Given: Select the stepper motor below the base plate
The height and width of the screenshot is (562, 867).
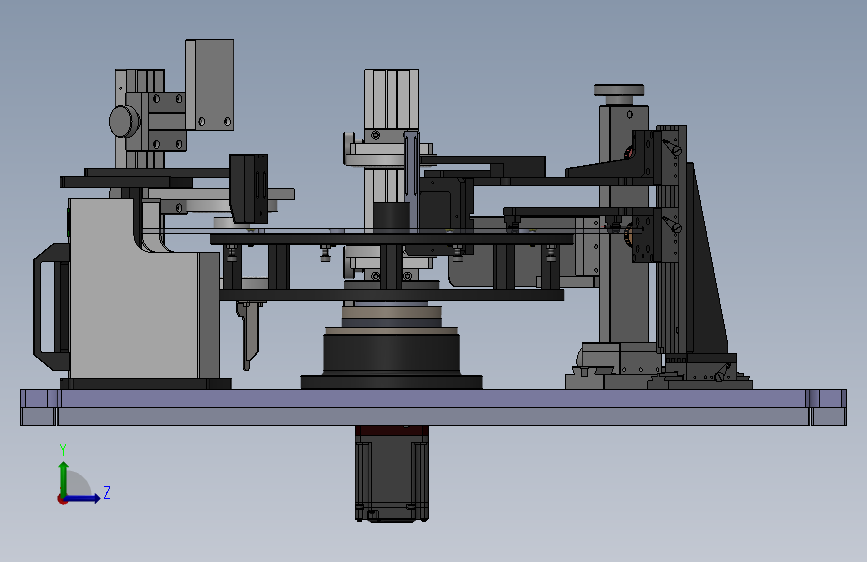Looking at the screenshot, I should point(391,473).
